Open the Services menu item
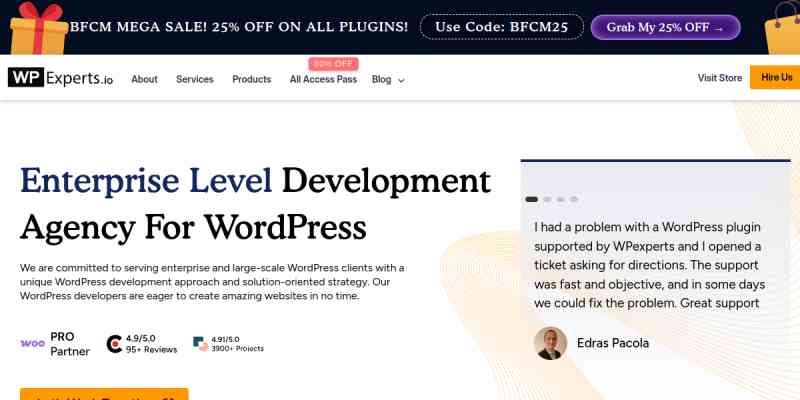800x400 pixels. tap(194, 79)
